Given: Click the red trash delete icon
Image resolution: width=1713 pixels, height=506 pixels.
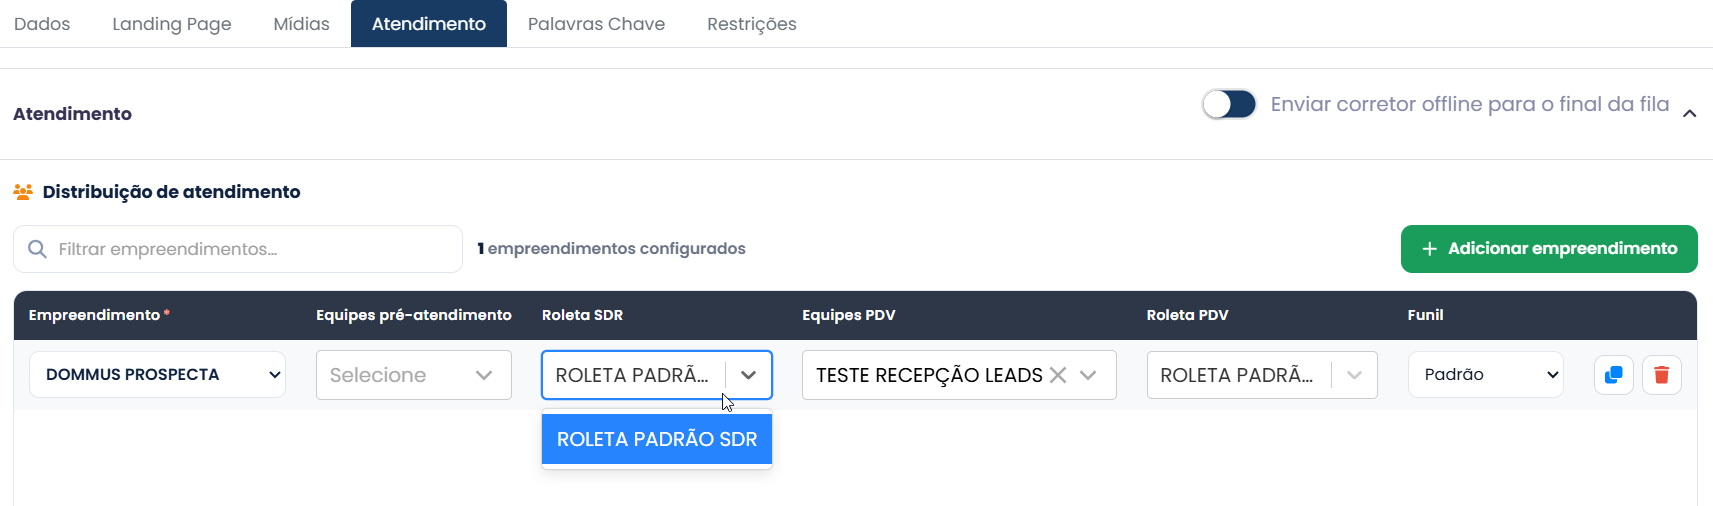Looking at the screenshot, I should [x=1662, y=375].
